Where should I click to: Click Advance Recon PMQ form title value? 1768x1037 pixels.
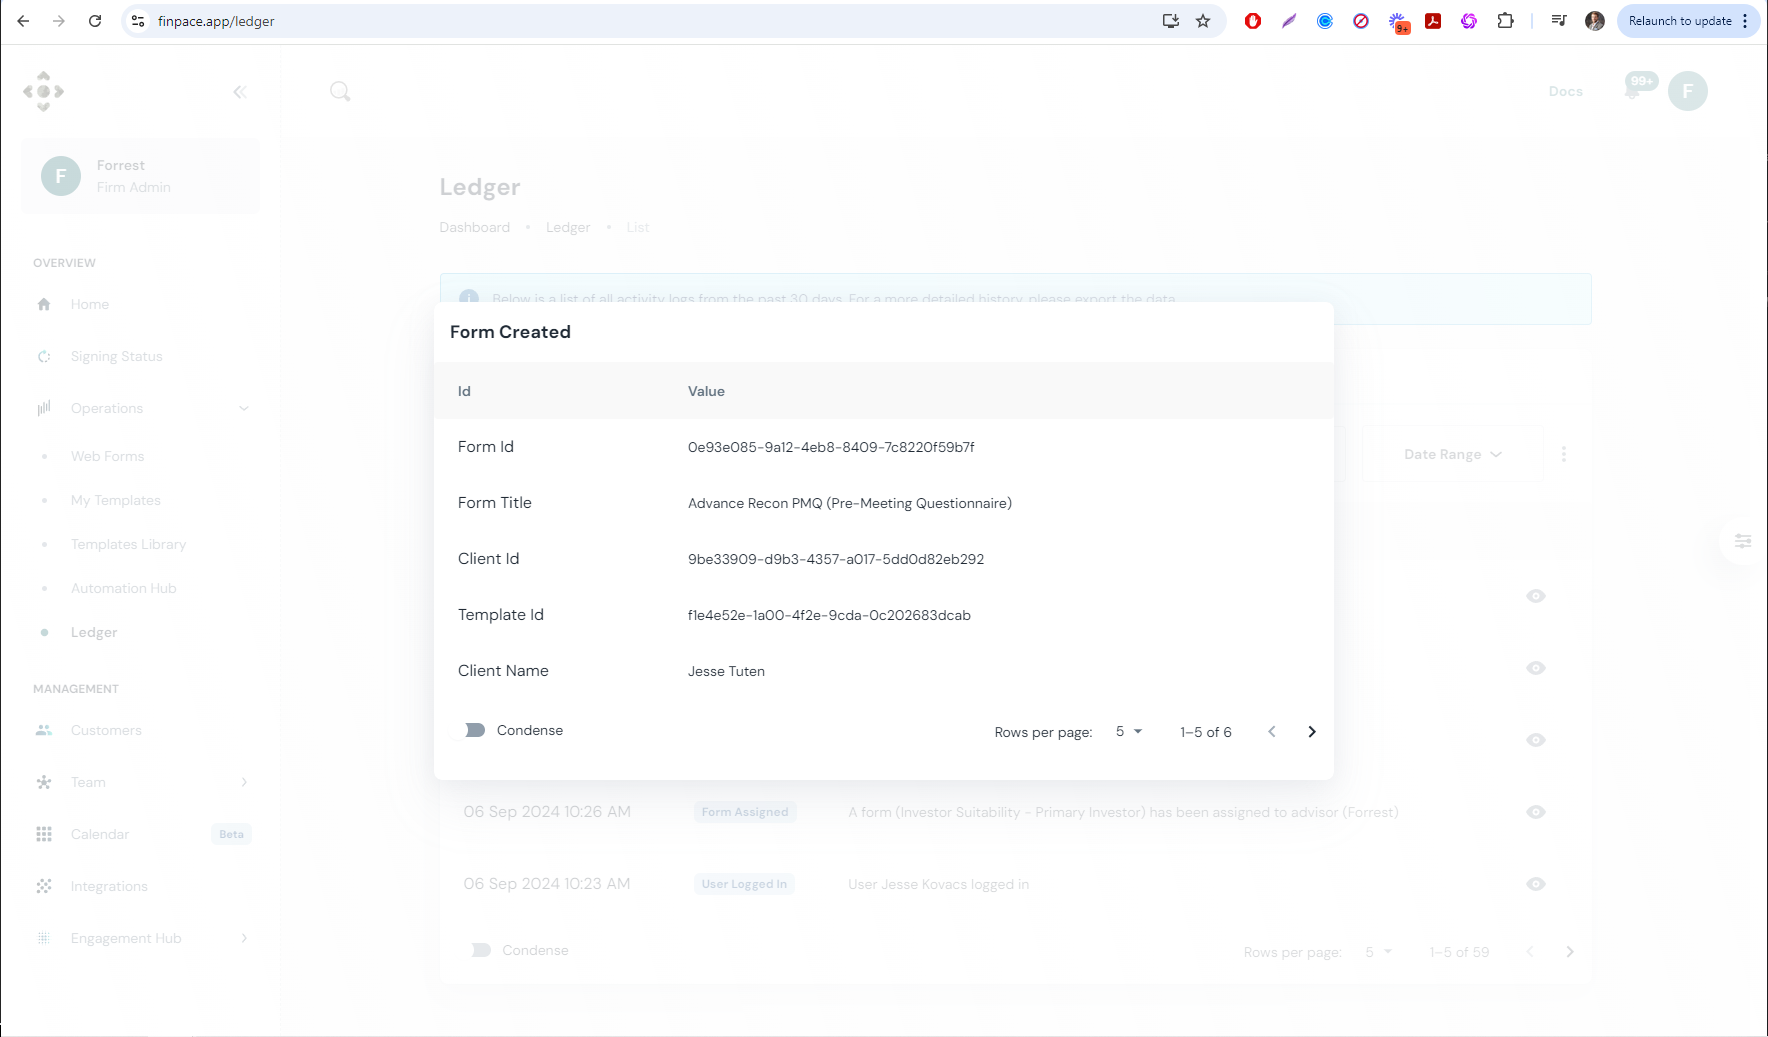850,503
